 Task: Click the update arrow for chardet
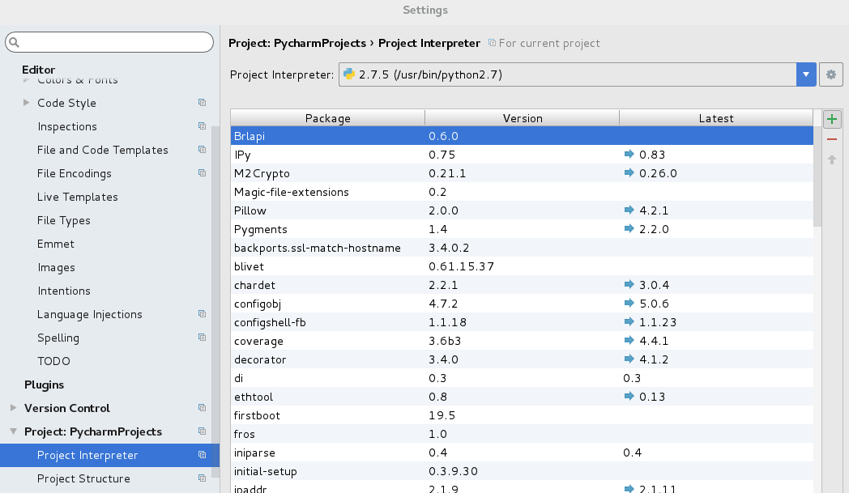[x=629, y=284]
